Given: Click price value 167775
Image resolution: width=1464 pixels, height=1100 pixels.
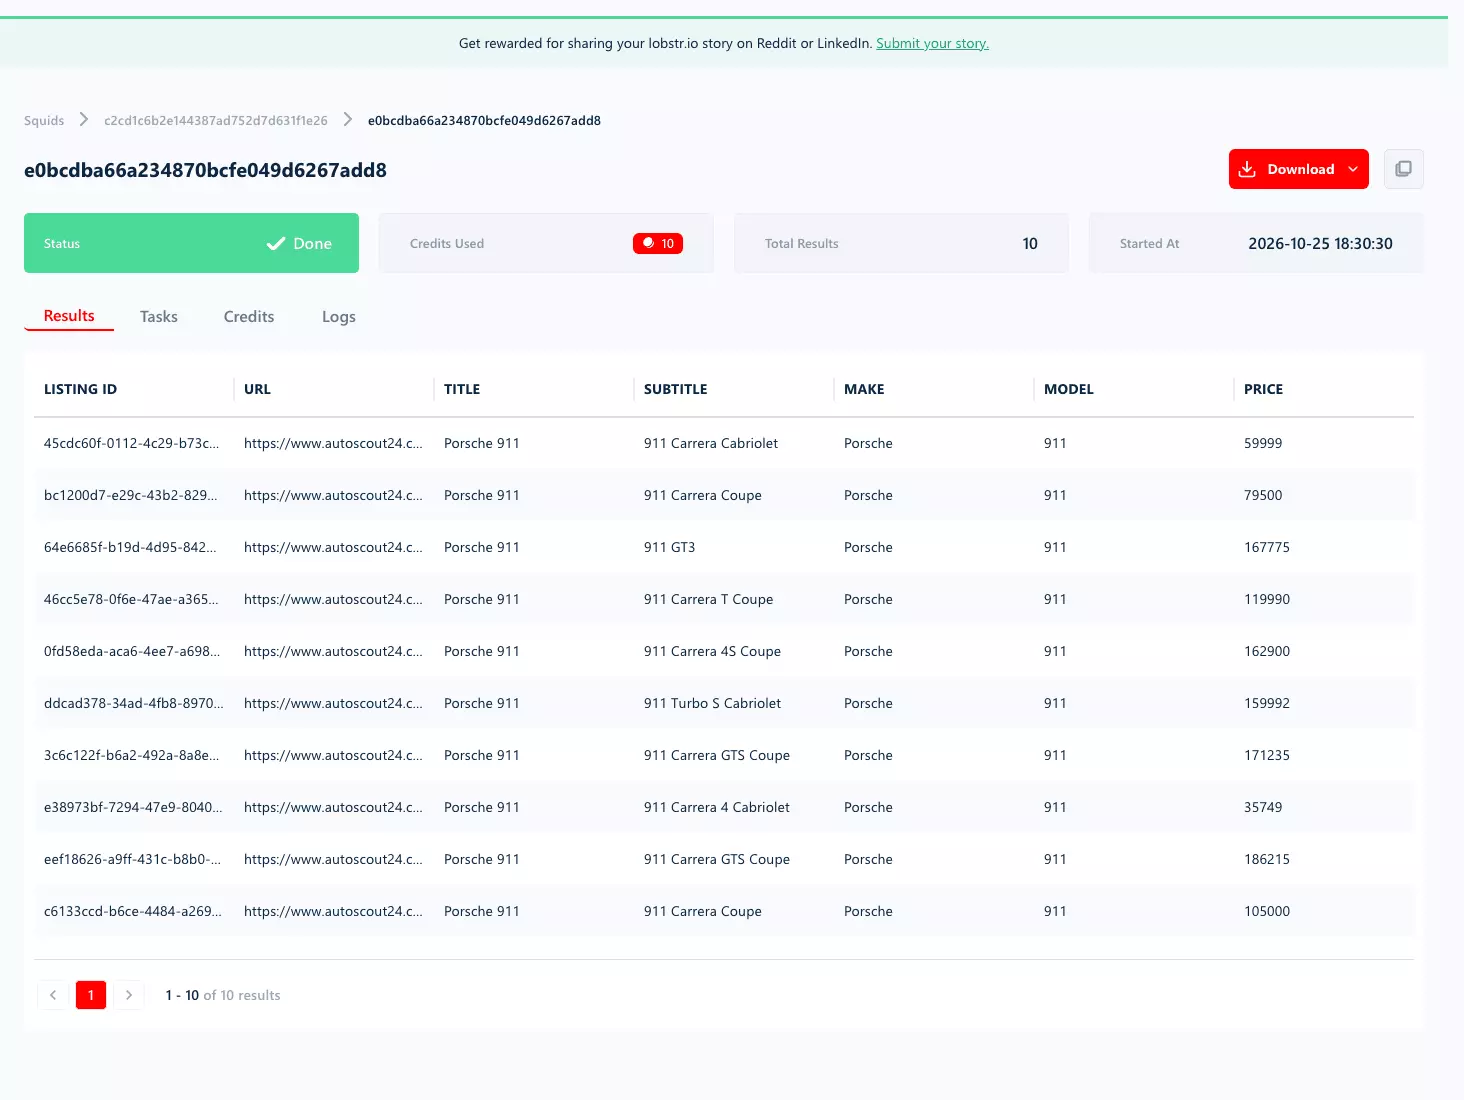Looking at the screenshot, I should point(1267,547).
